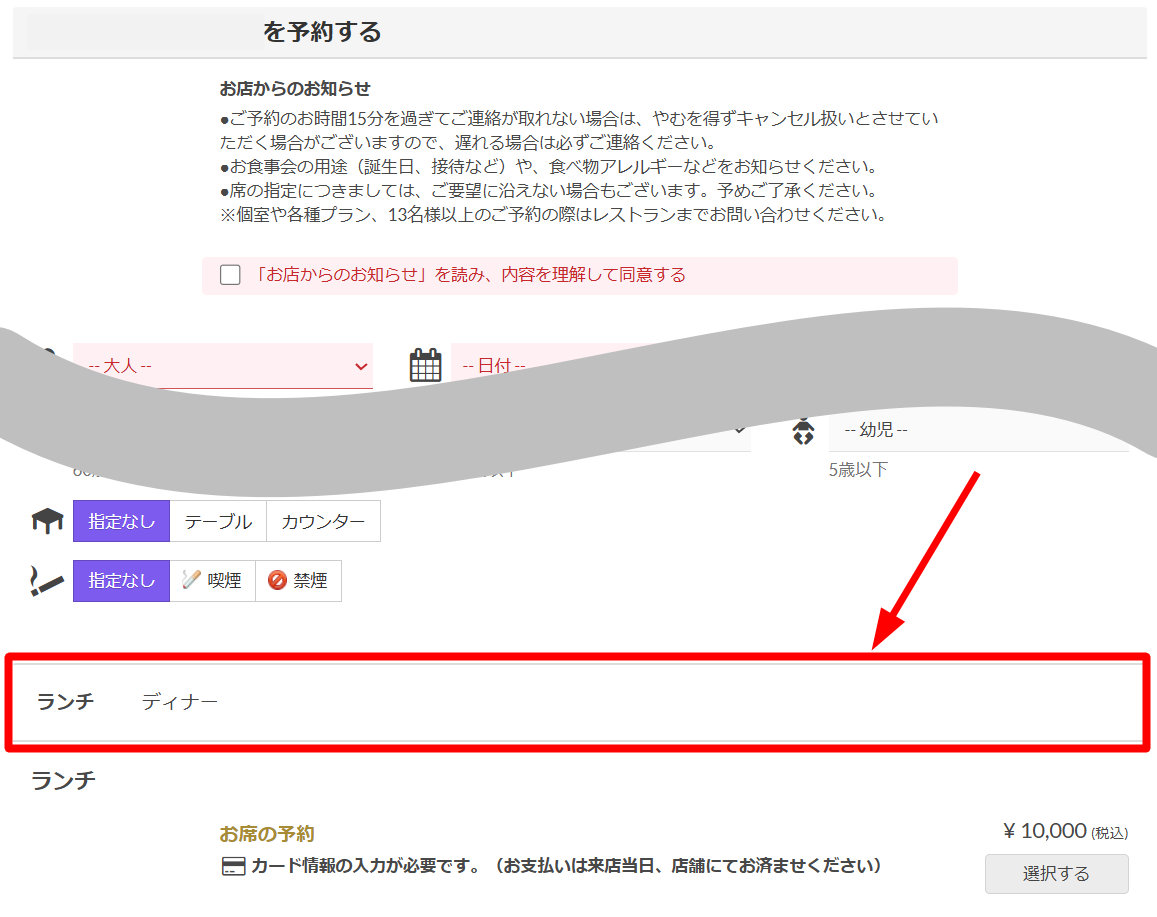This screenshot has width=1157, height=917.
Task: Choose the 喫煙 smoking option
Action: (213, 581)
